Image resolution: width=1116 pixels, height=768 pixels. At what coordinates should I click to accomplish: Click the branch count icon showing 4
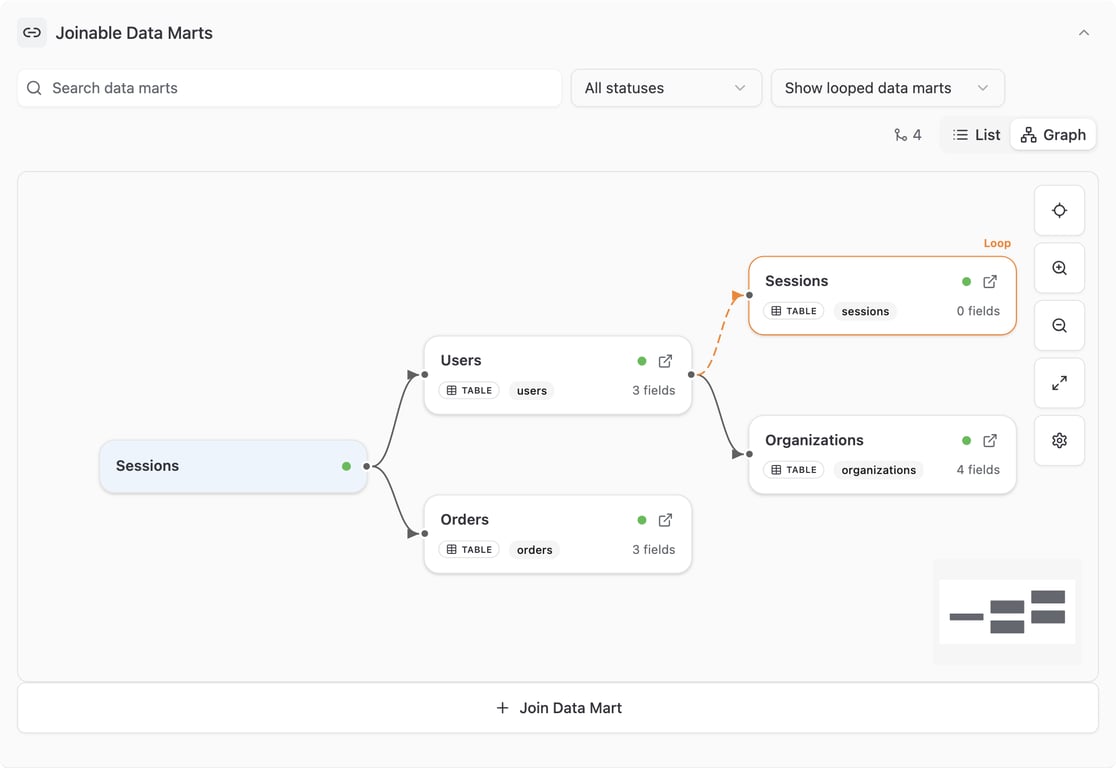coord(900,135)
